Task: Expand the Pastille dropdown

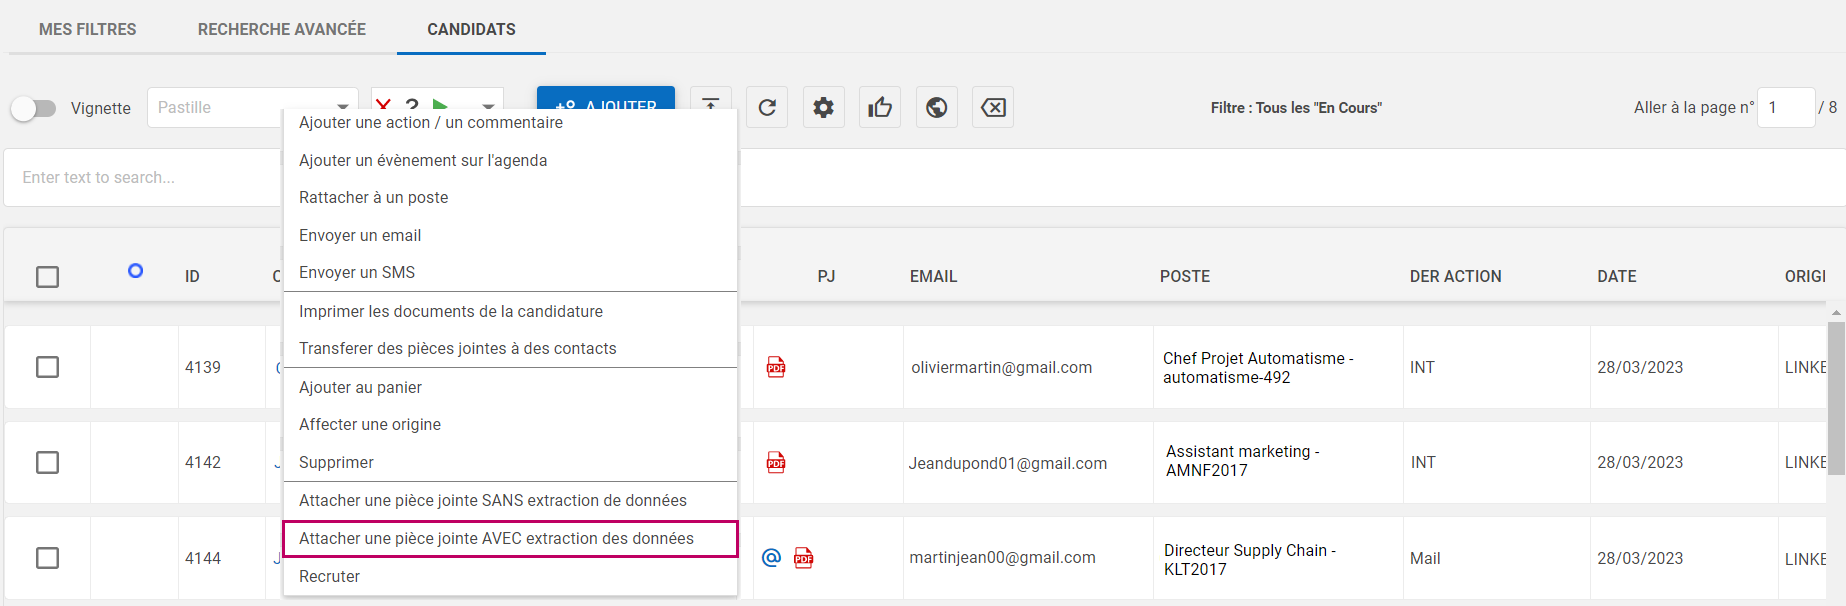Action: click(x=342, y=104)
